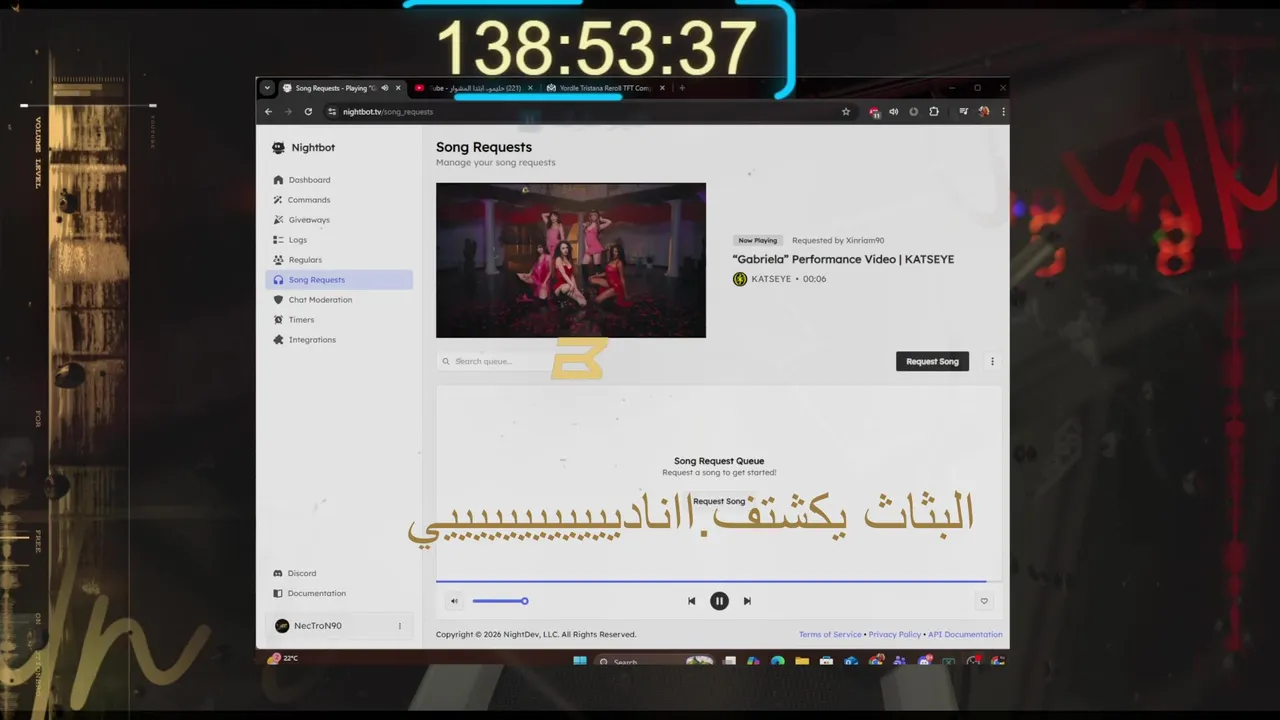Viewport: 1280px width, 720px height.
Task: Mute the player using the speaker icon
Action: (454, 601)
